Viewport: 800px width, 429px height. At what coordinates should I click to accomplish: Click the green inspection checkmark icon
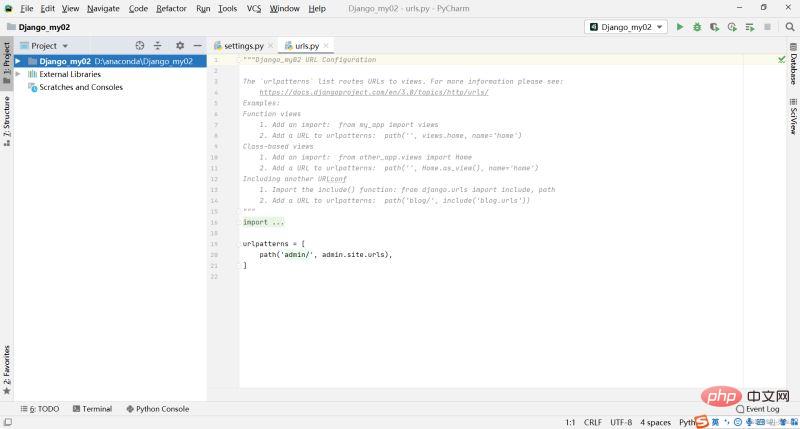point(781,60)
